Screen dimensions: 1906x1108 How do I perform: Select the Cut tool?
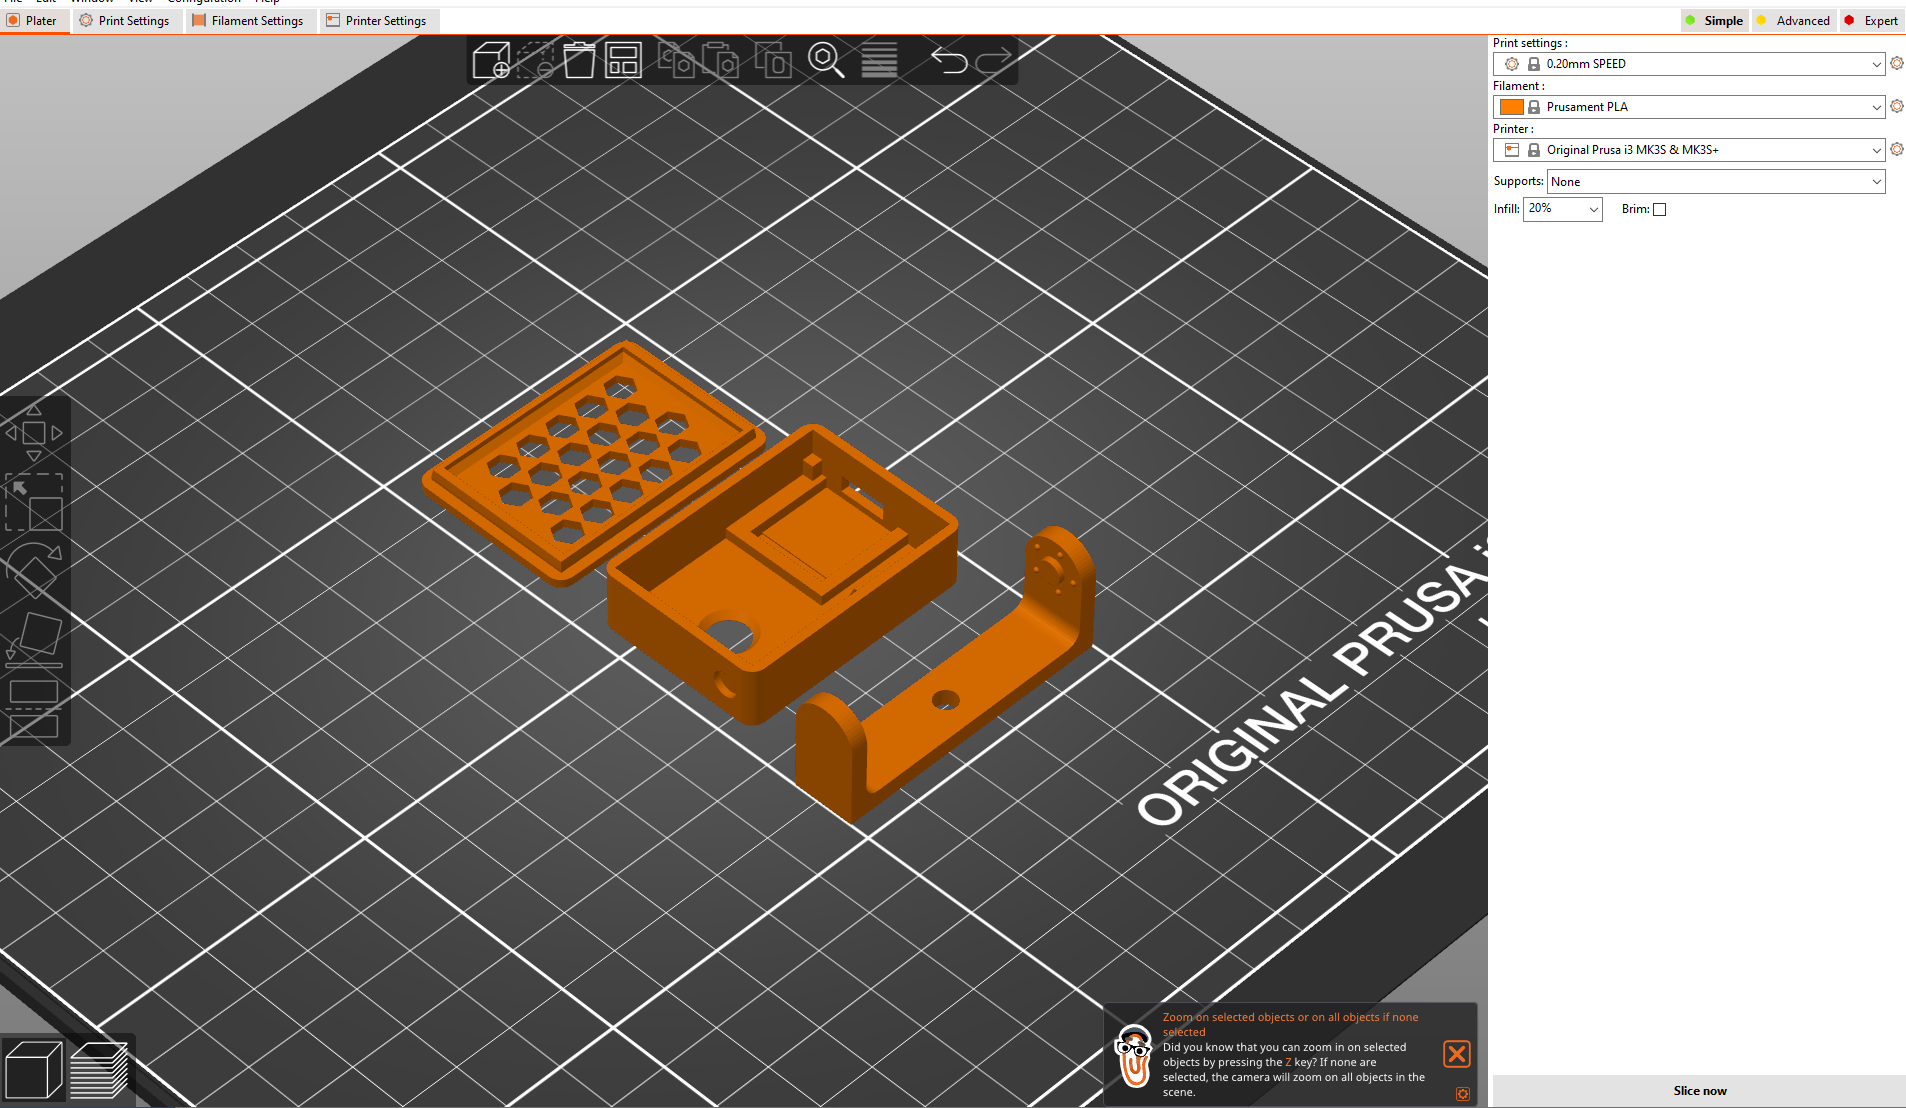pos(34,709)
